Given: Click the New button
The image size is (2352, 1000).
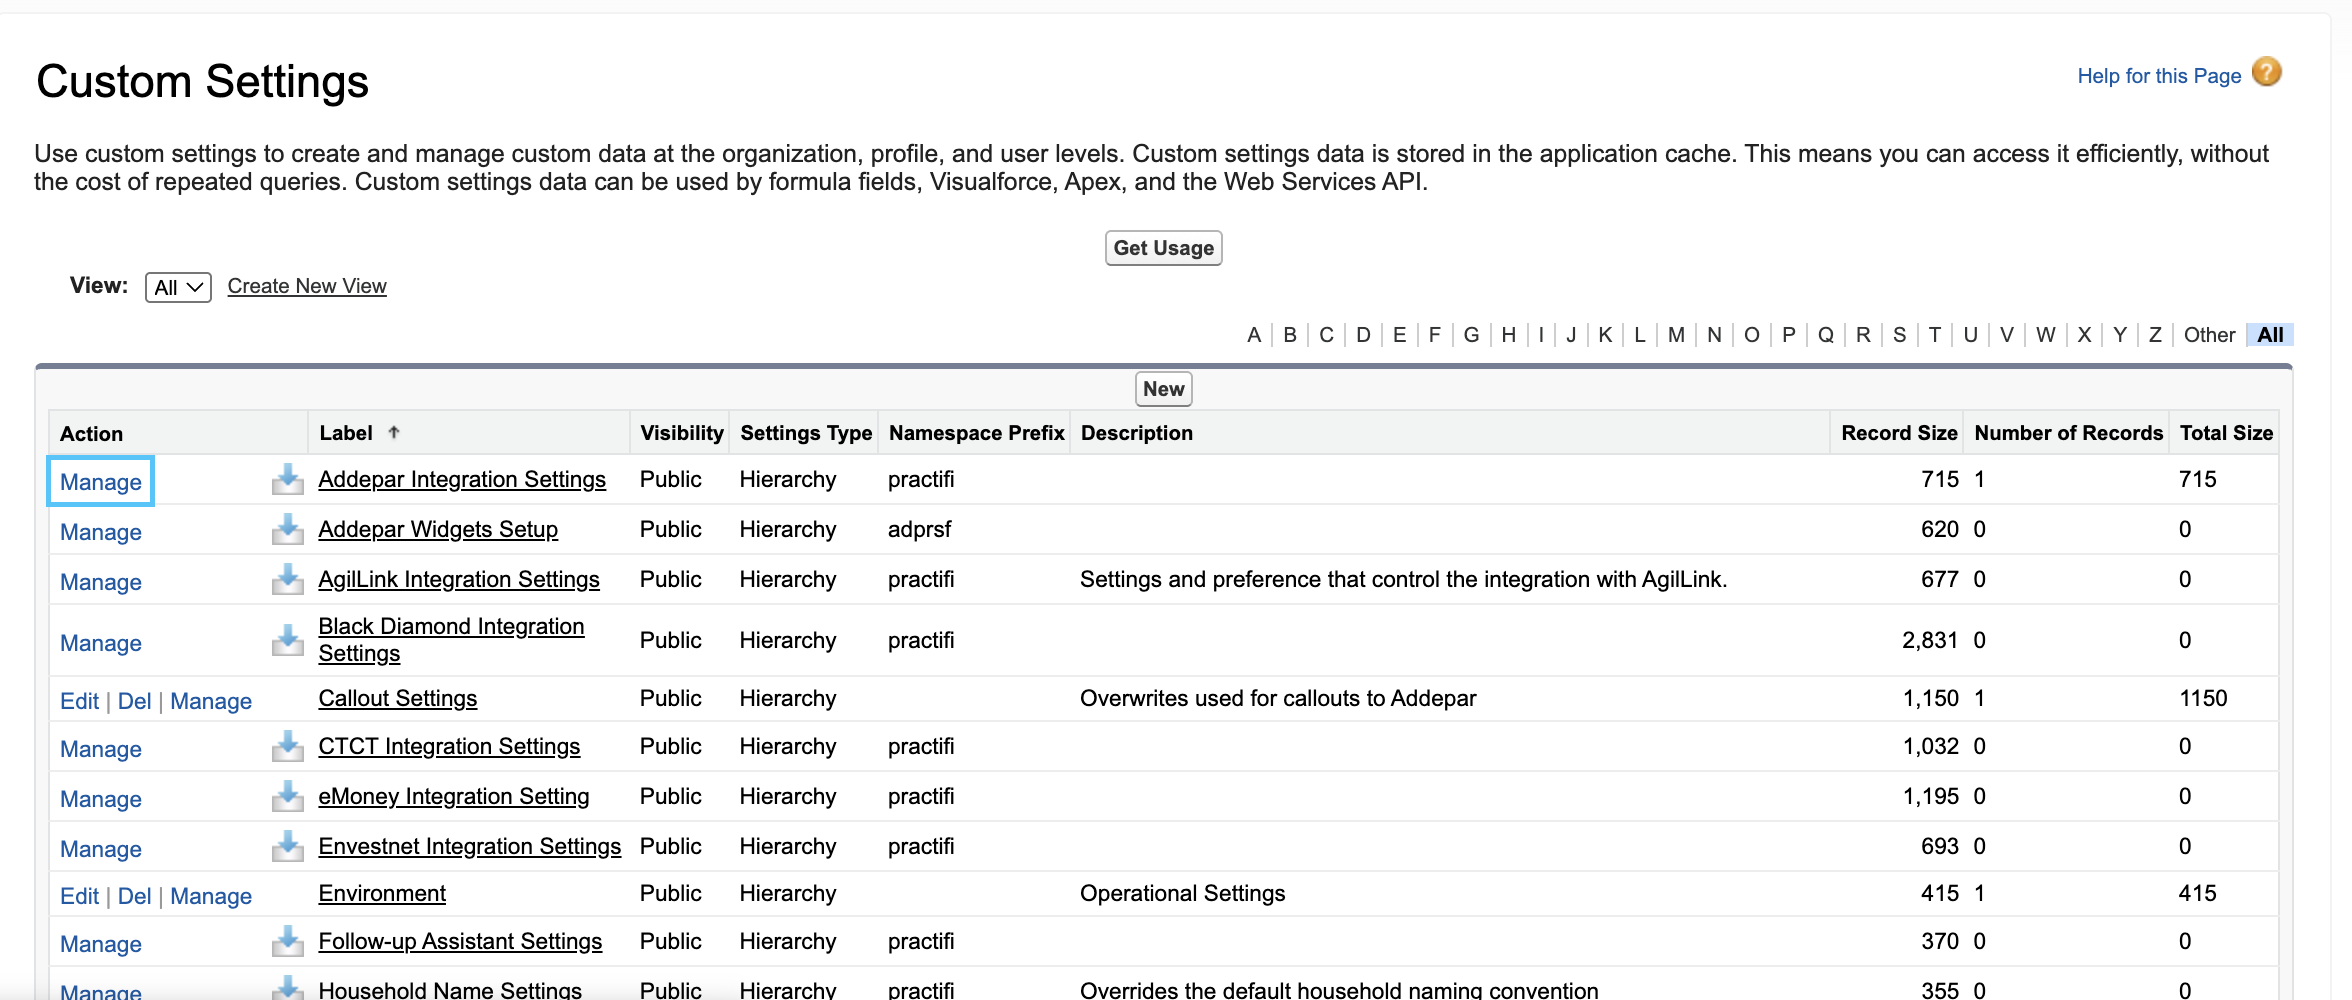Looking at the screenshot, I should tap(1163, 389).
